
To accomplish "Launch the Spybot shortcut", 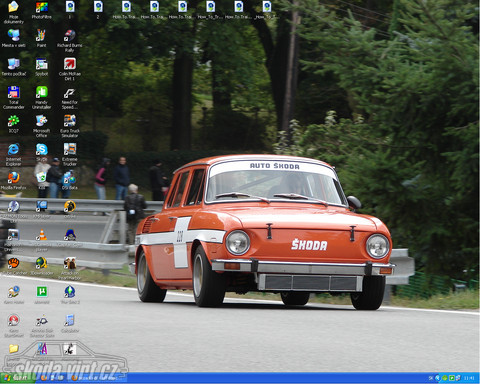I will pos(41,64).
